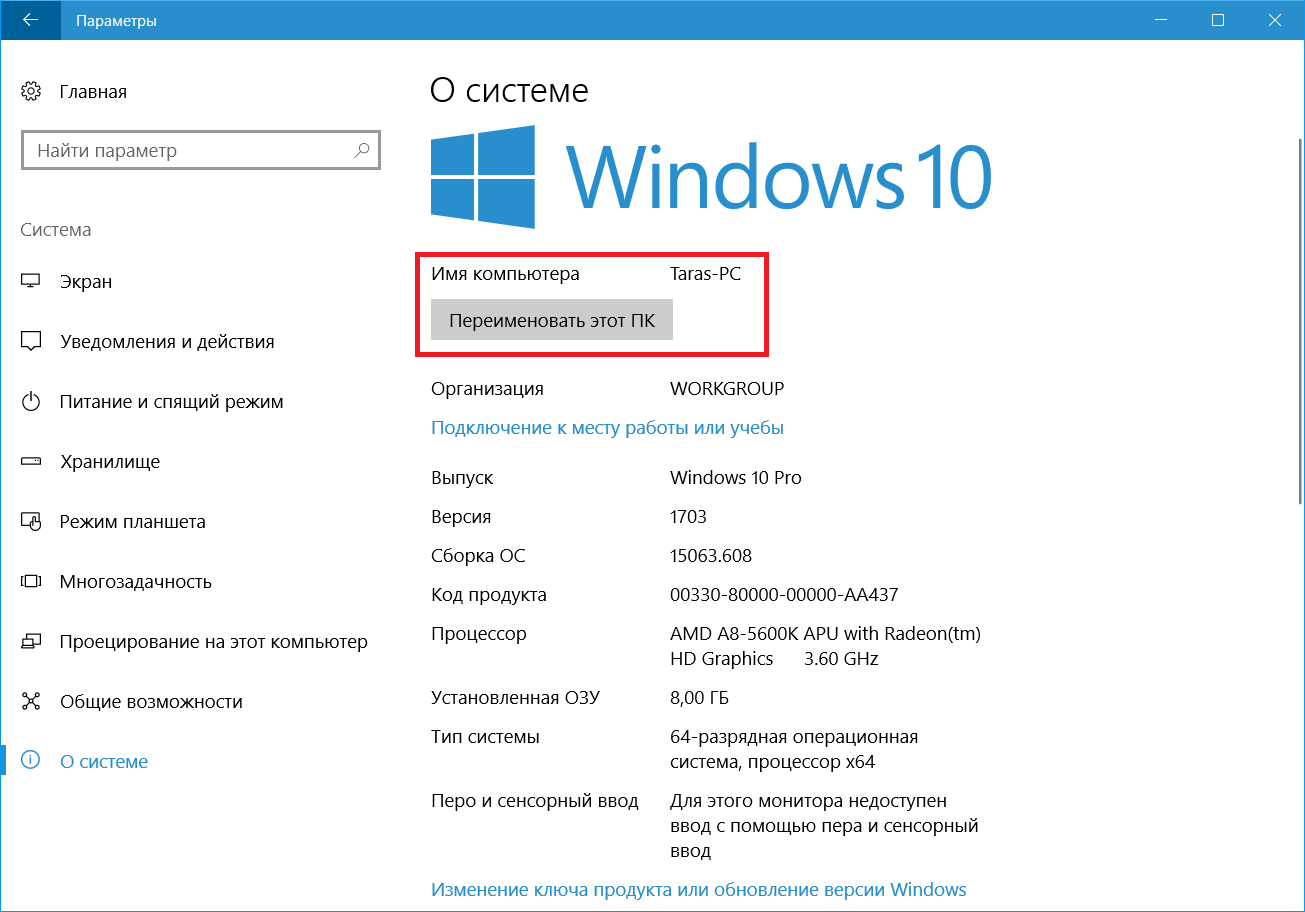Go to Питание и спящий режим

172,402
